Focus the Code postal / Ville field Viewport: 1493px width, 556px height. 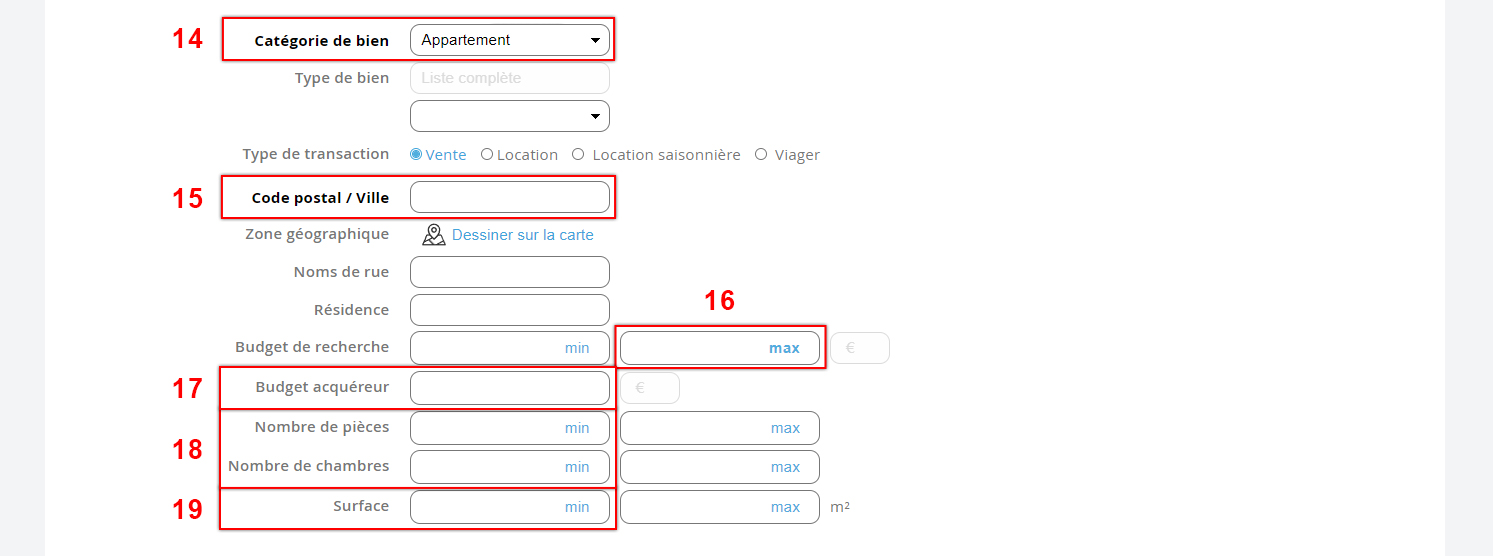(509, 197)
